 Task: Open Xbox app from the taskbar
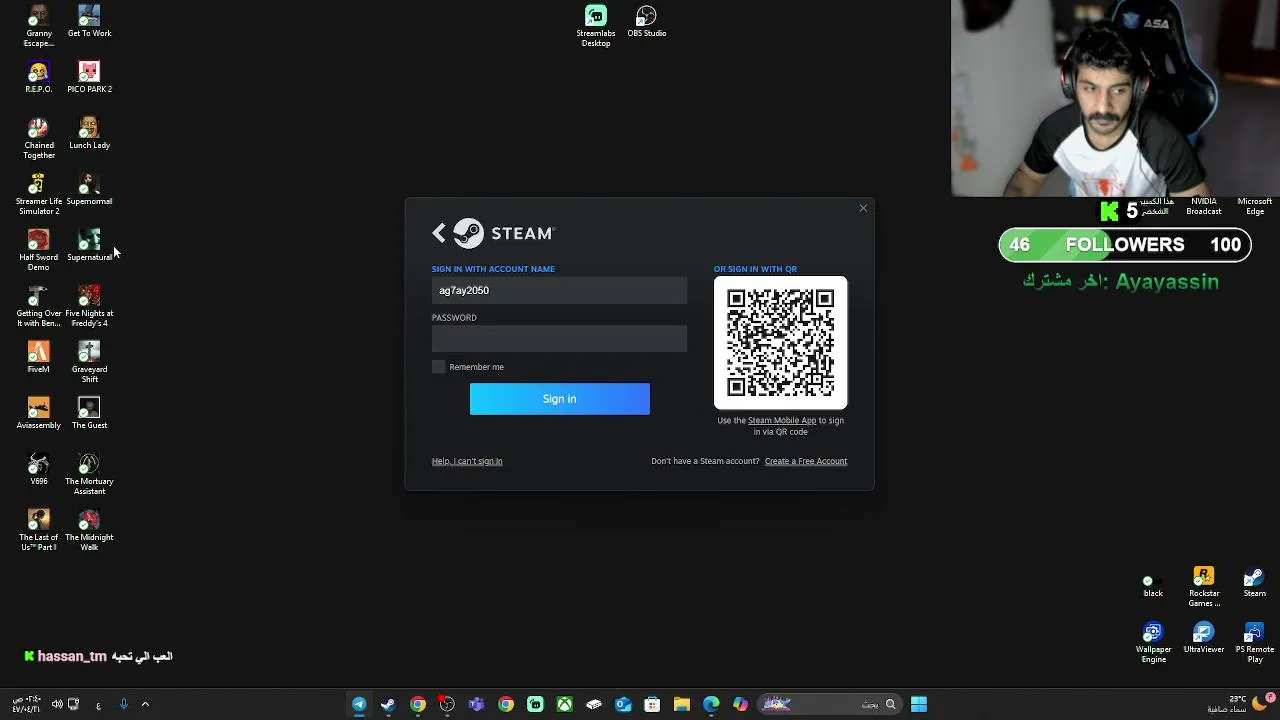(564, 705)
